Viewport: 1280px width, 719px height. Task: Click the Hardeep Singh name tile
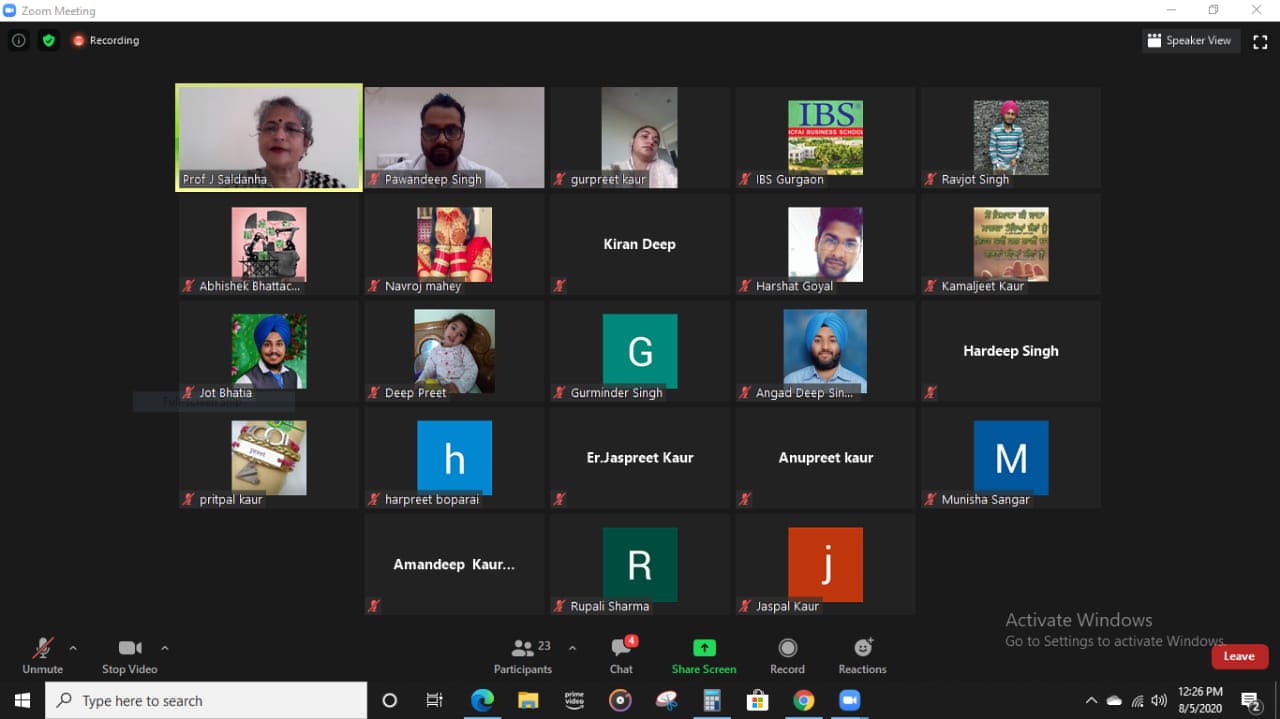click(1011, 351)
